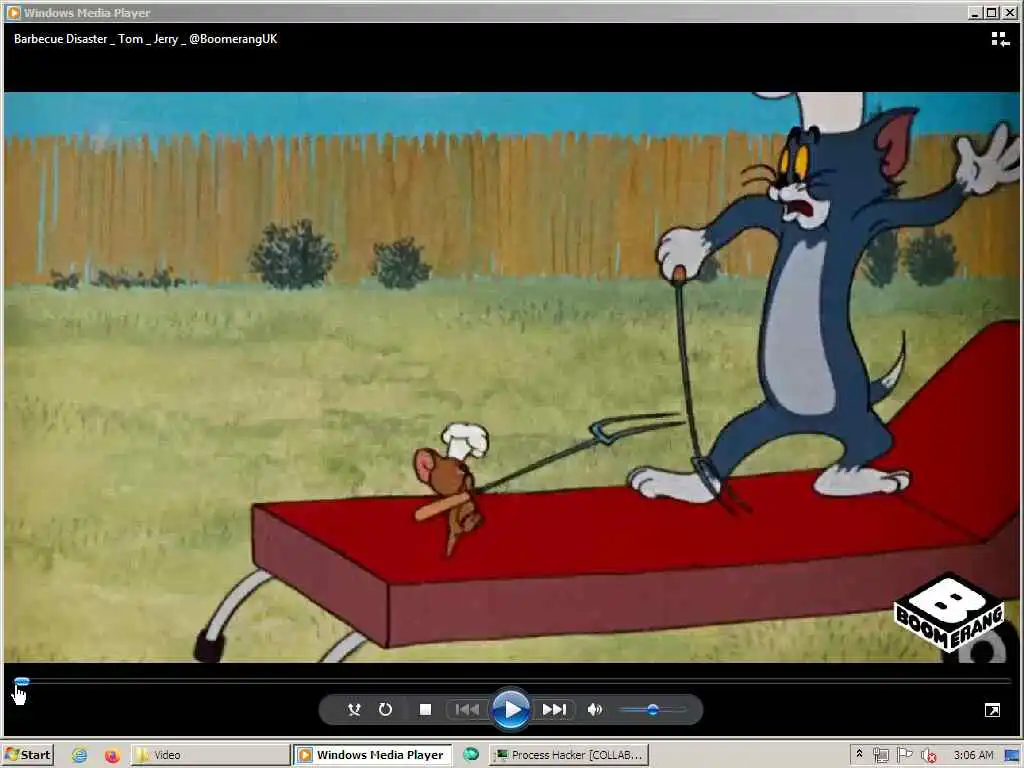The height and width of the screenshot is (768, 1024).
Task: Stop the video playback
Action: coord(425,709)
